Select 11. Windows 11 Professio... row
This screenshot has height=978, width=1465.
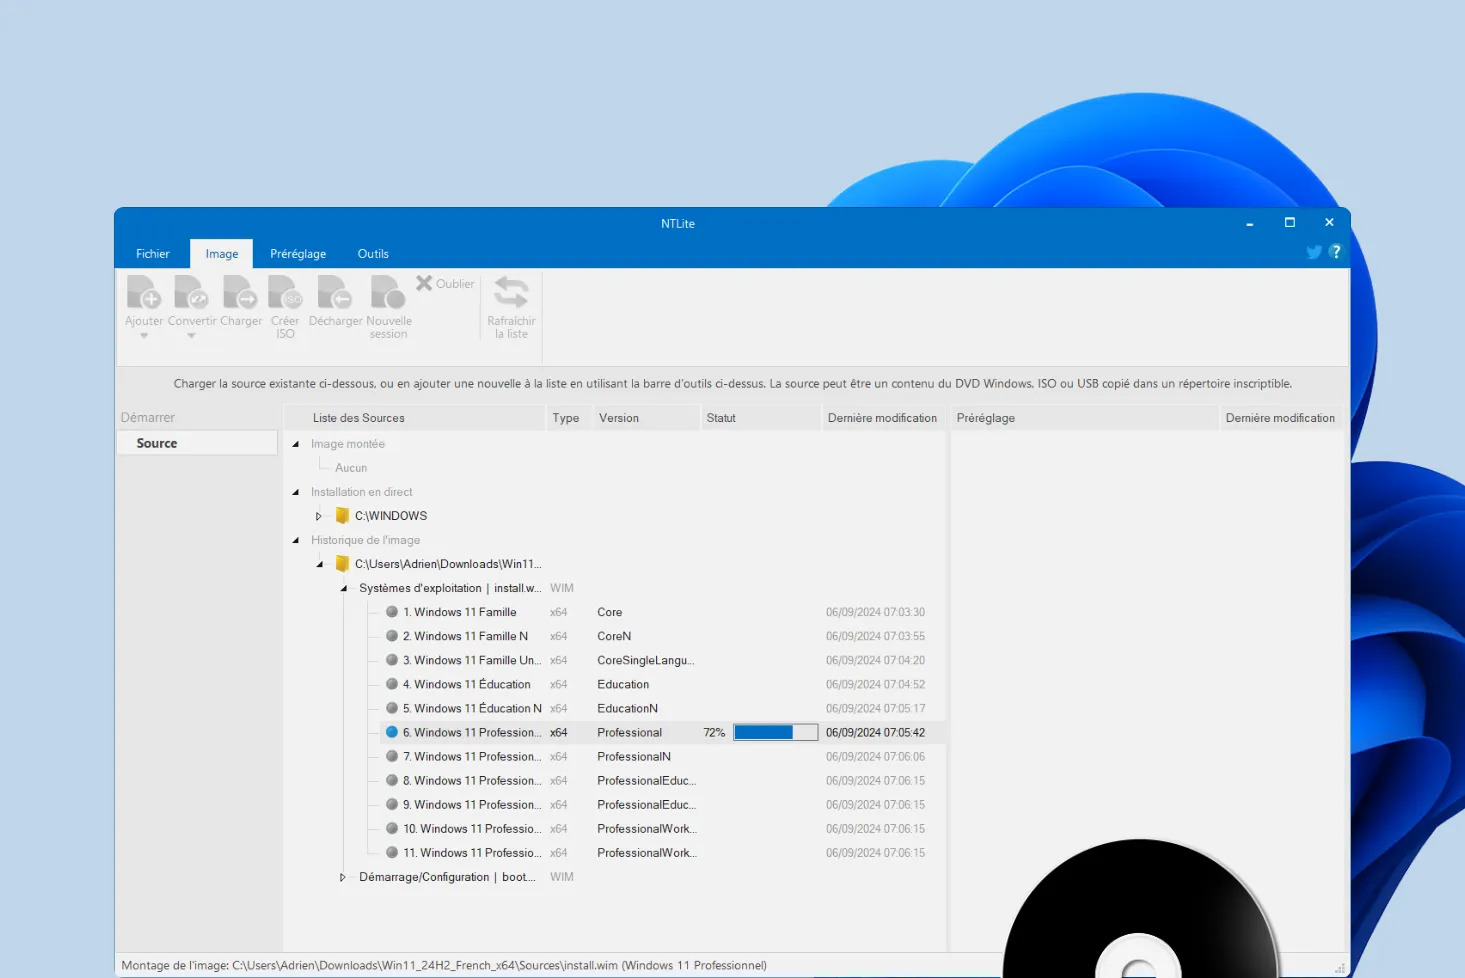[662, 853]
